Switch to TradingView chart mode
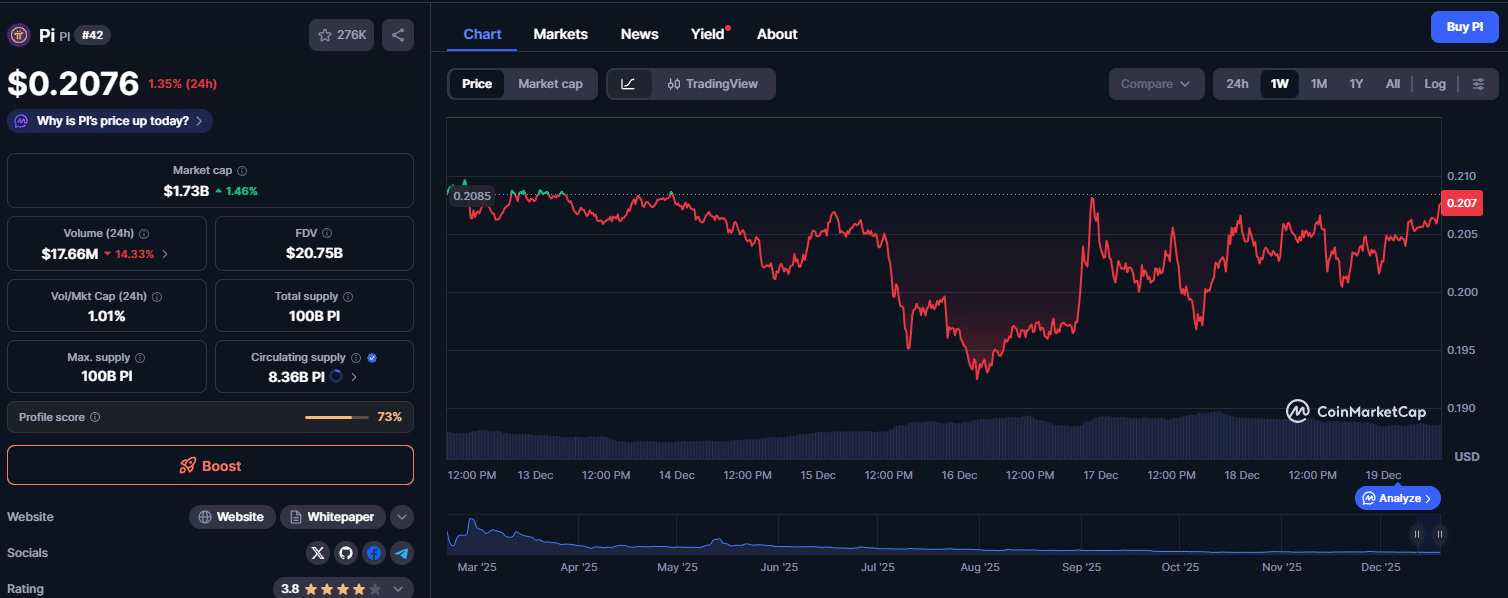Screen dimensions: 1508x598 click(x=712, y=84)
